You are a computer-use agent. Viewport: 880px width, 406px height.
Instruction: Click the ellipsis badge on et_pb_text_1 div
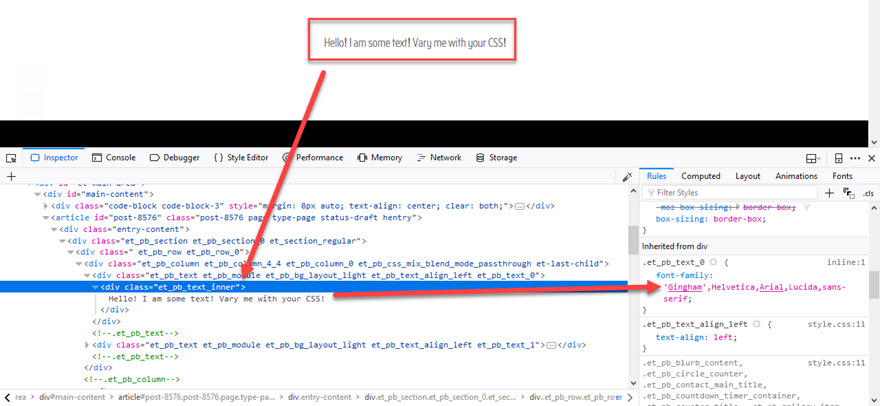point(551,344)
